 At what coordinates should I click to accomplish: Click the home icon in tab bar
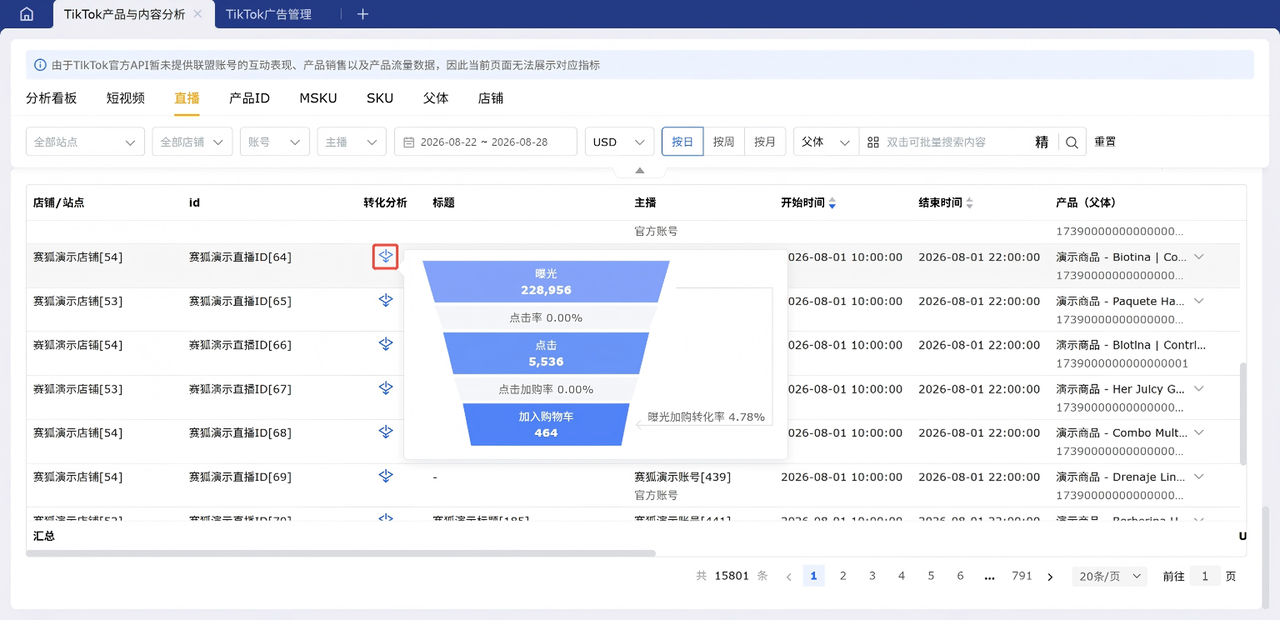point(26,14)
